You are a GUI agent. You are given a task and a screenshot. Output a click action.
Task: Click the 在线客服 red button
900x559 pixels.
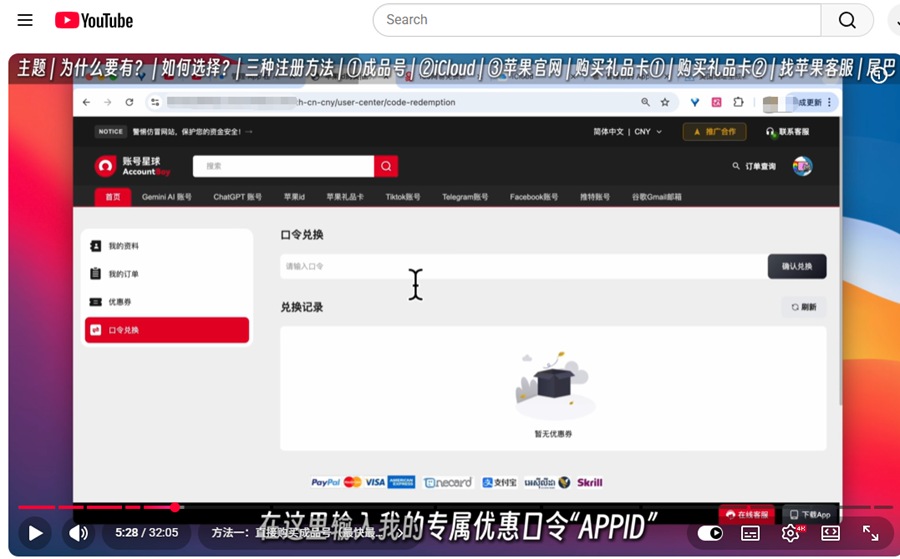click(746, 514)
